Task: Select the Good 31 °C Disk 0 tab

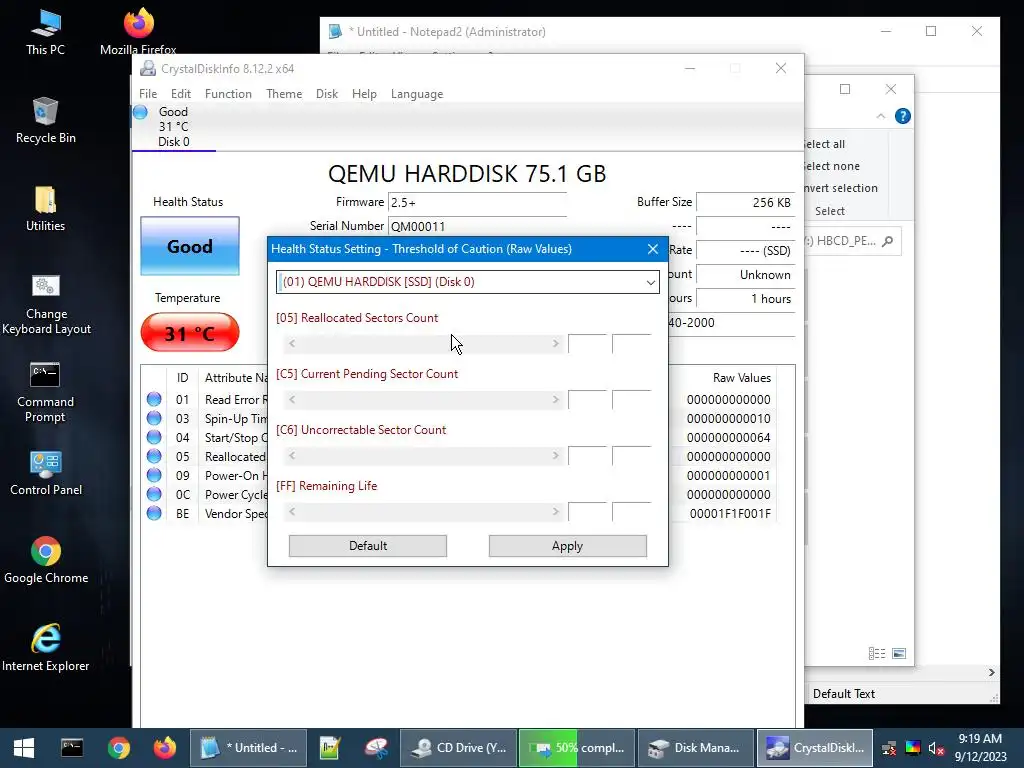Action: click(174, 127)
